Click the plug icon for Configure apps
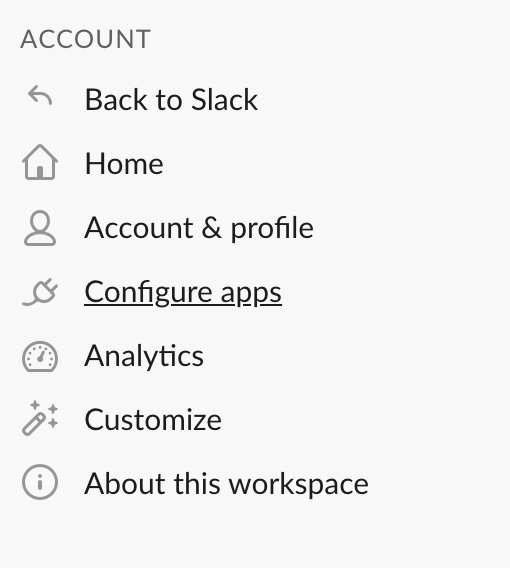This screenshot has height=568, width=510. tap(40, 292)
